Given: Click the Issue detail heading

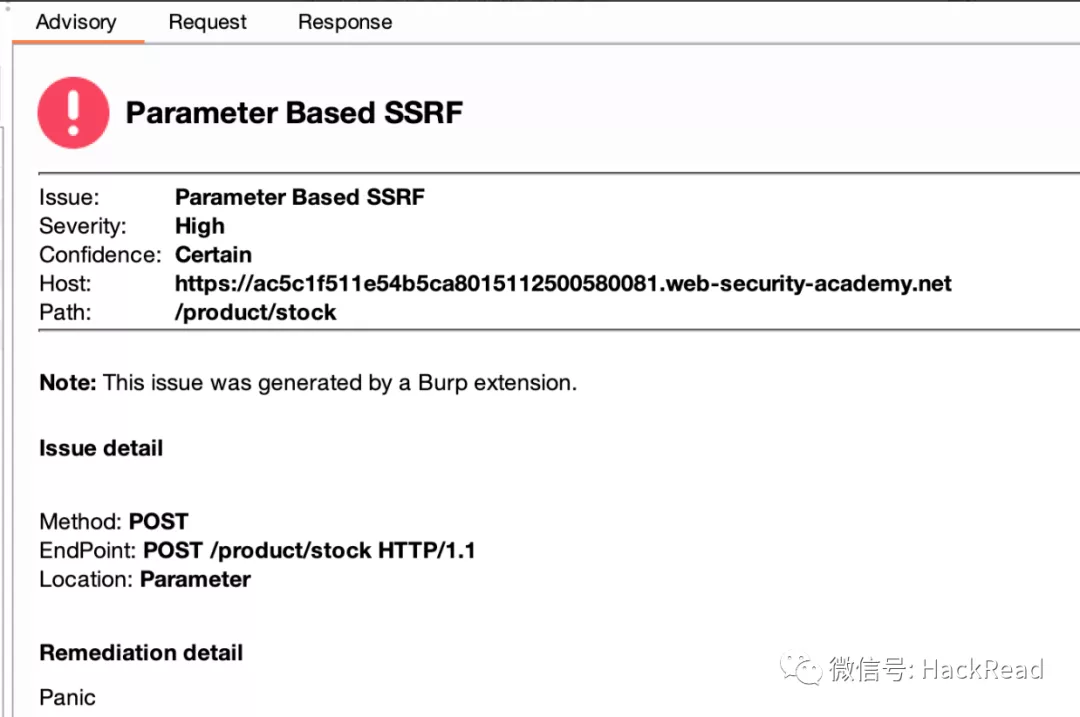Looking at the screenshot, I should pos(101,448).
